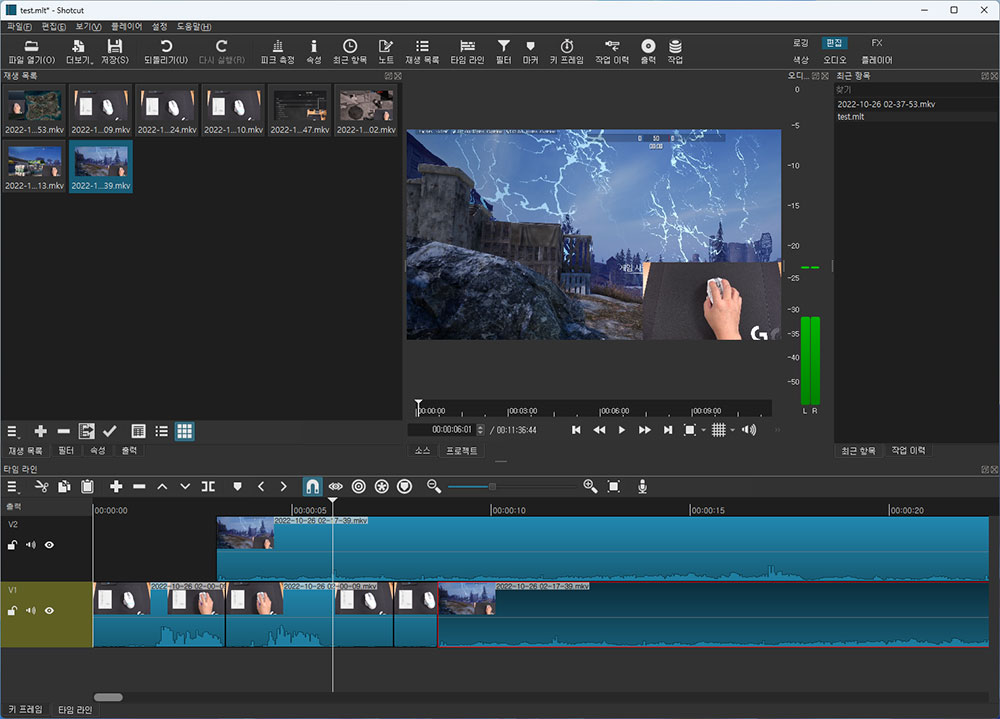Open the 마커 markers panel
The image size is (1000, 719).
click(531, 52)
